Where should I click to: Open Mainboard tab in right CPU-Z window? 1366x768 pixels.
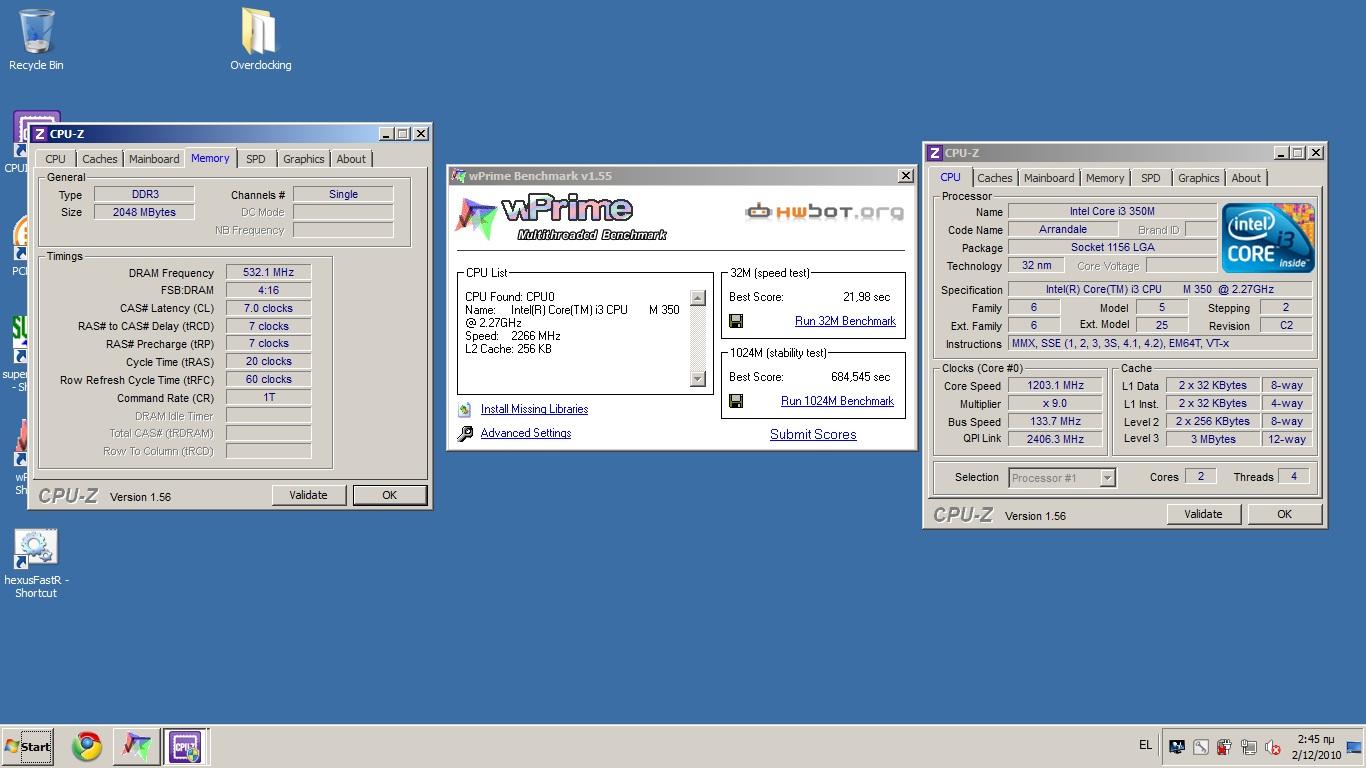pyautogui.click(x=1049, y=178)
